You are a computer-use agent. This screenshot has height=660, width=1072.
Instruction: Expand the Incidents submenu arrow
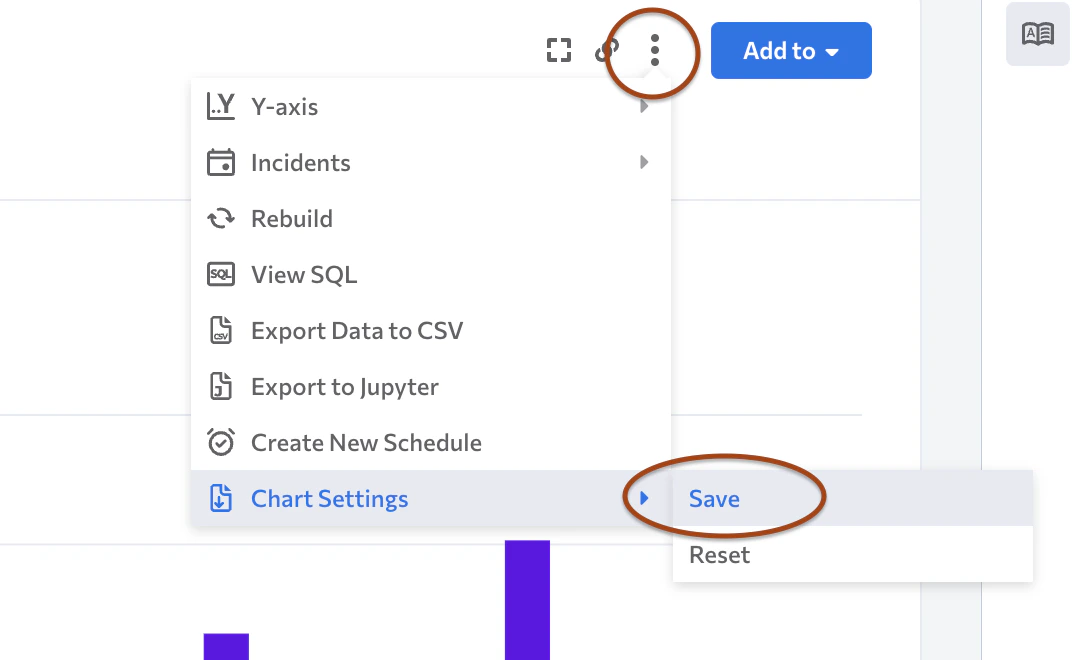point(645,162)
